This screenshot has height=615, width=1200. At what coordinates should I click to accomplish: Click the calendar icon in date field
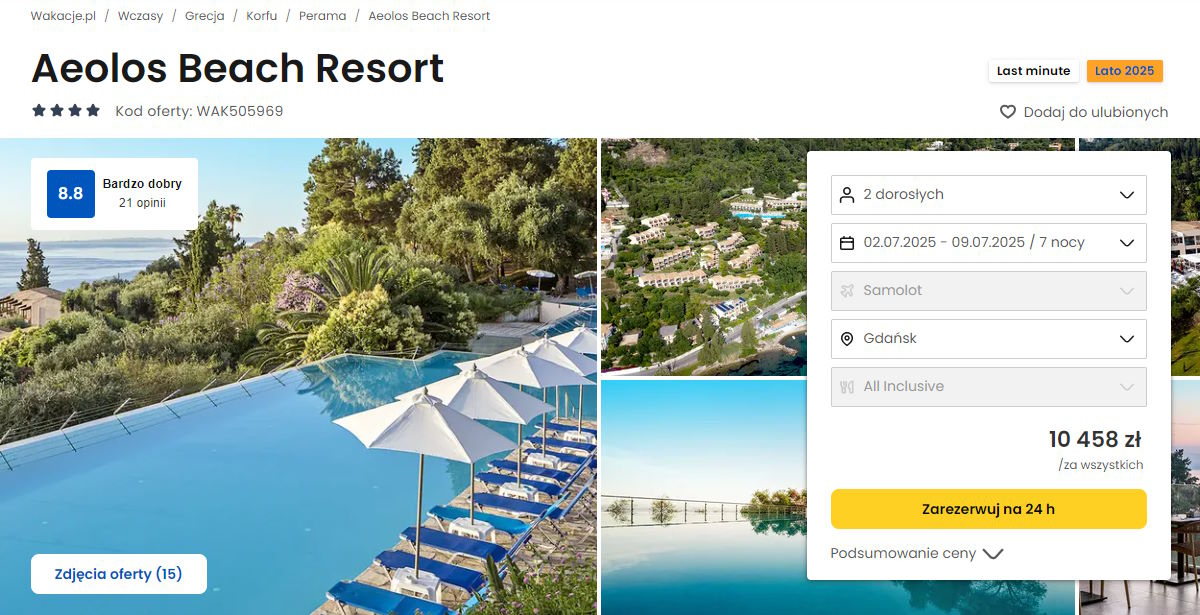(847, 242)
